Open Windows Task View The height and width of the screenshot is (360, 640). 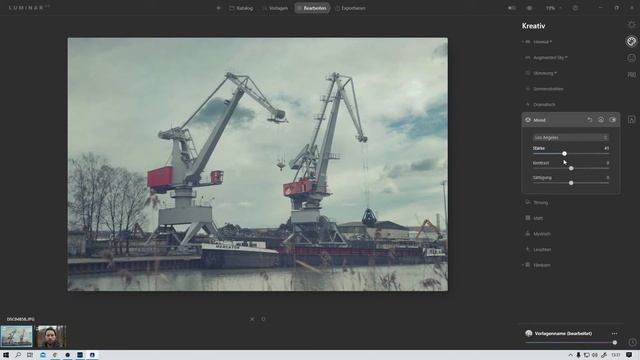[x=30, y=355]
